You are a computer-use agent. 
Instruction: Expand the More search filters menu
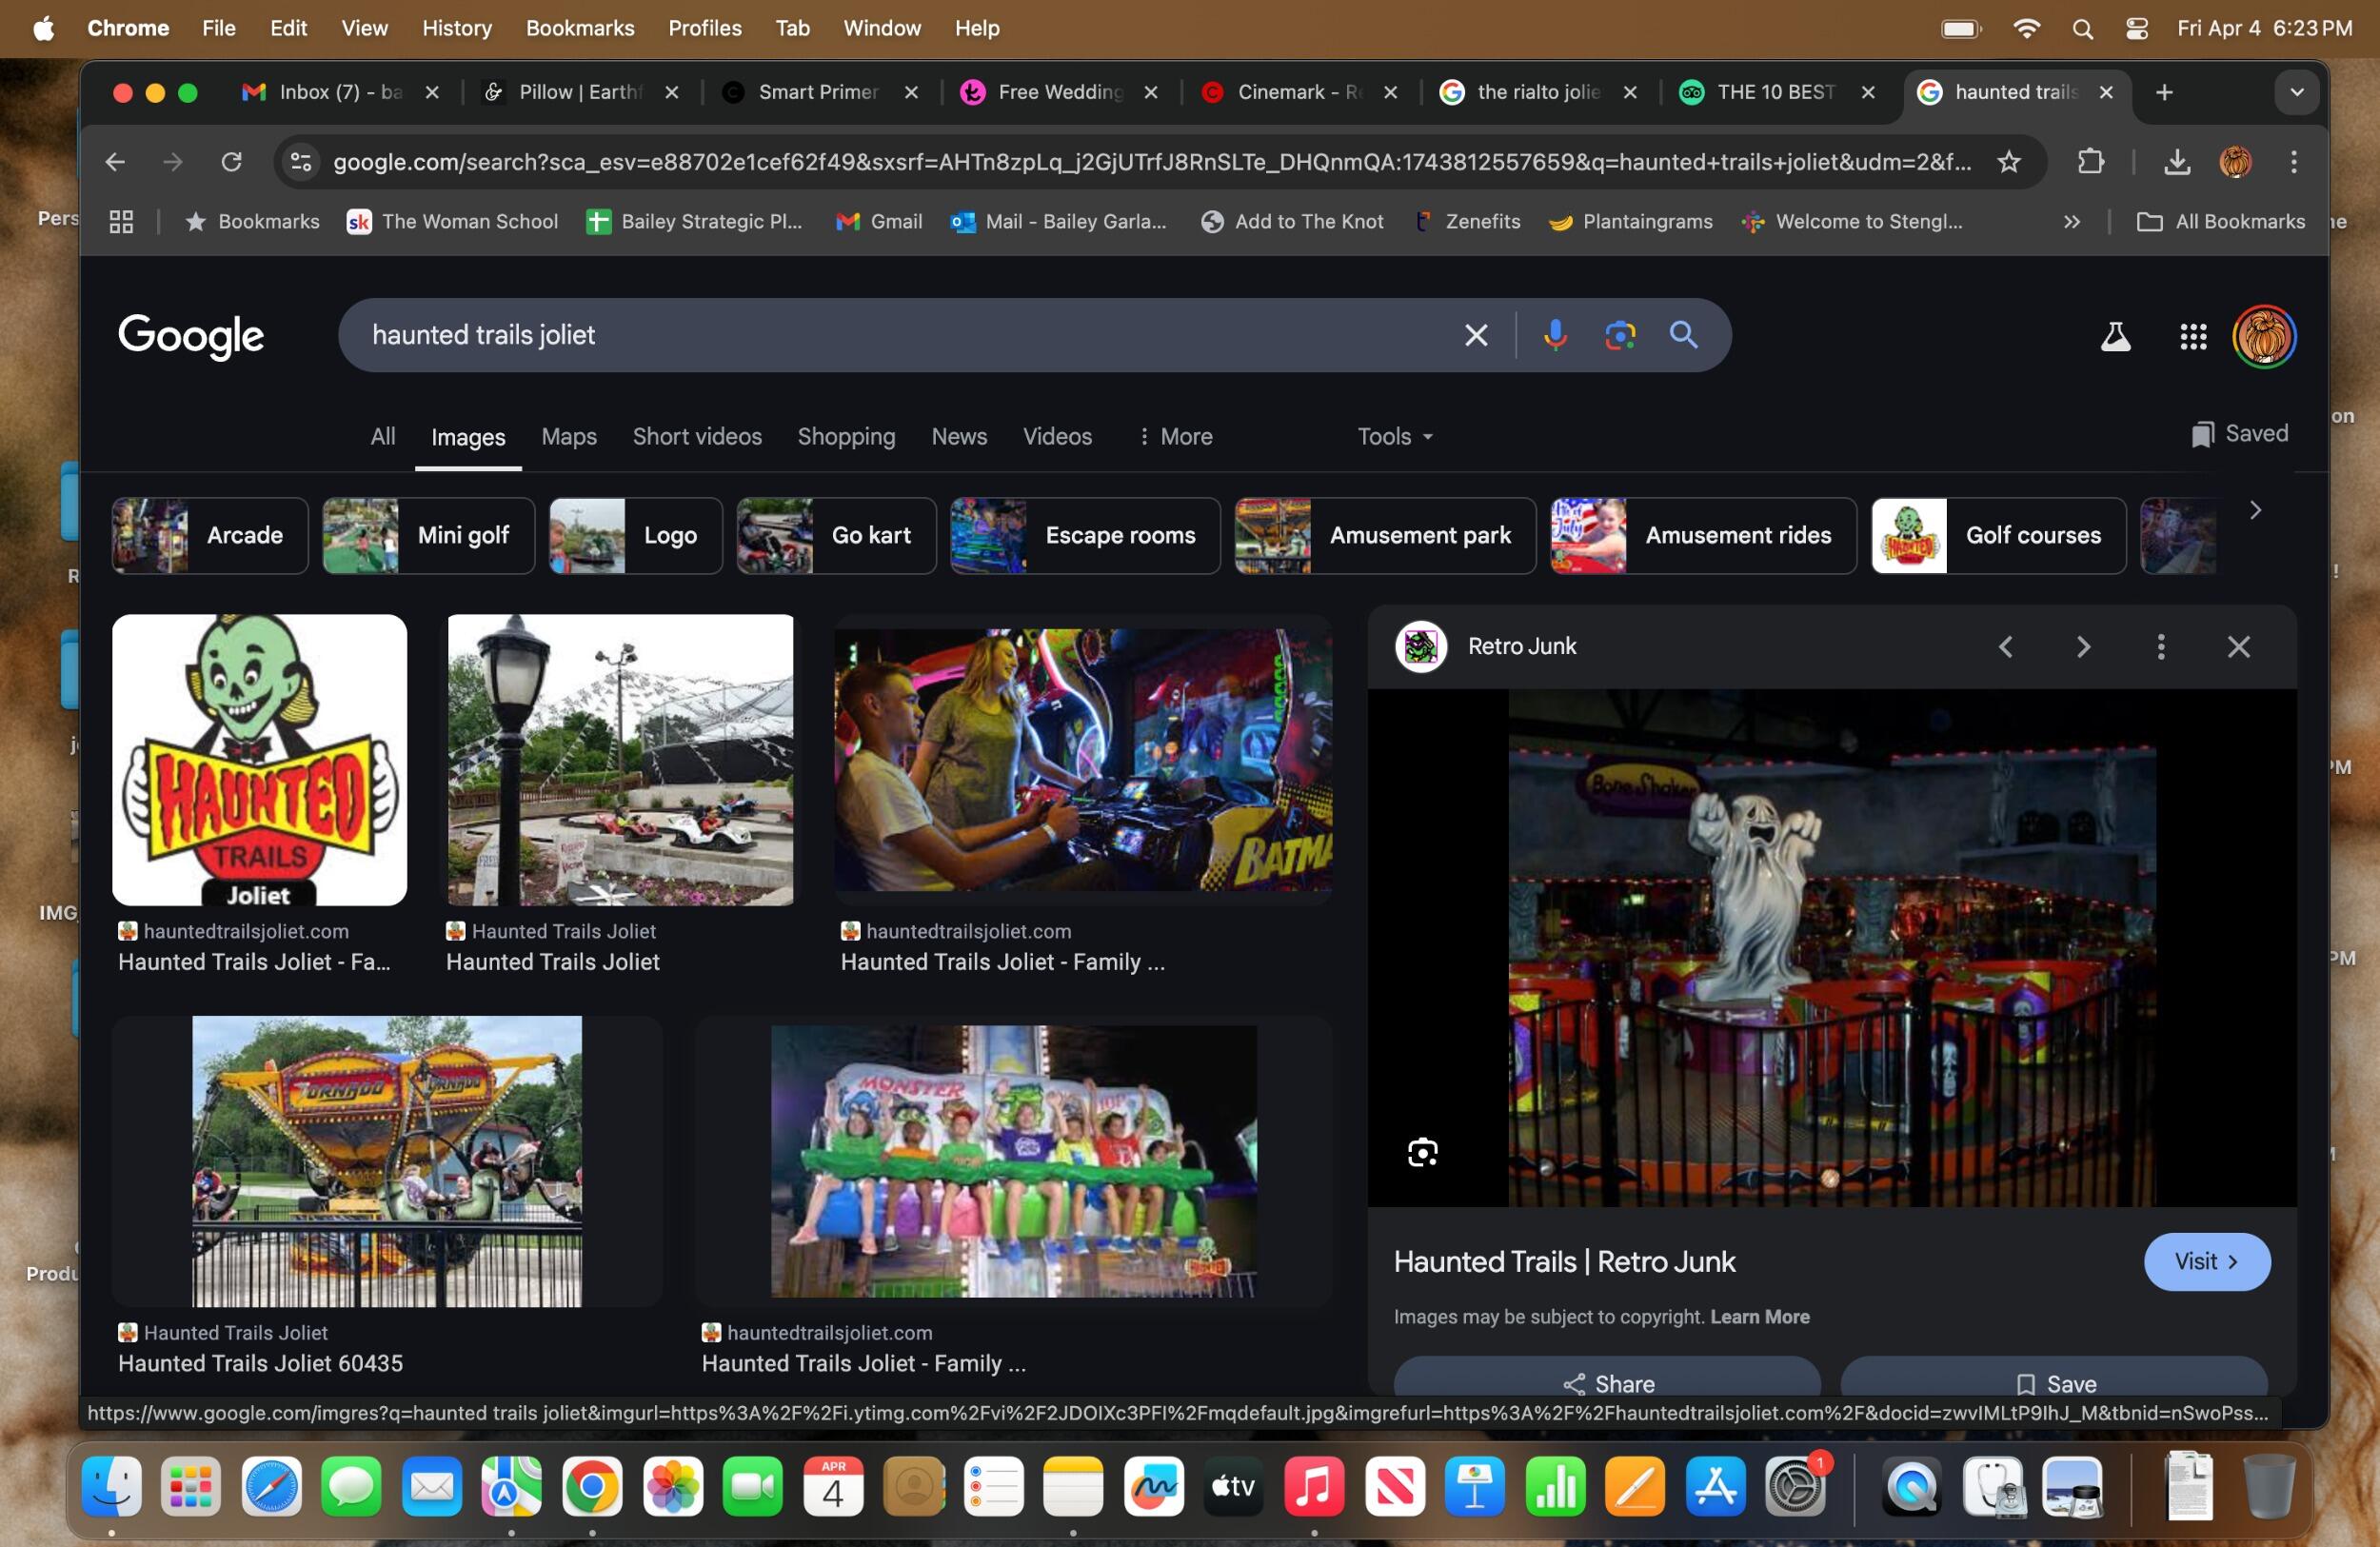pyautogui.click(x=1175, y=436)
